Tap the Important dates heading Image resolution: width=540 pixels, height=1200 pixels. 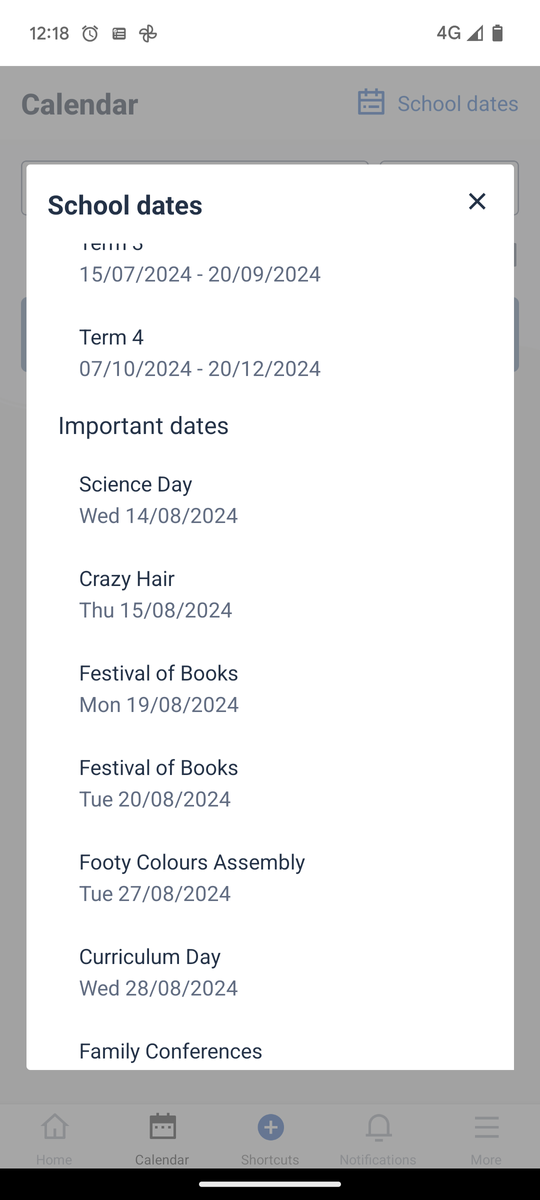click(143, 426)
